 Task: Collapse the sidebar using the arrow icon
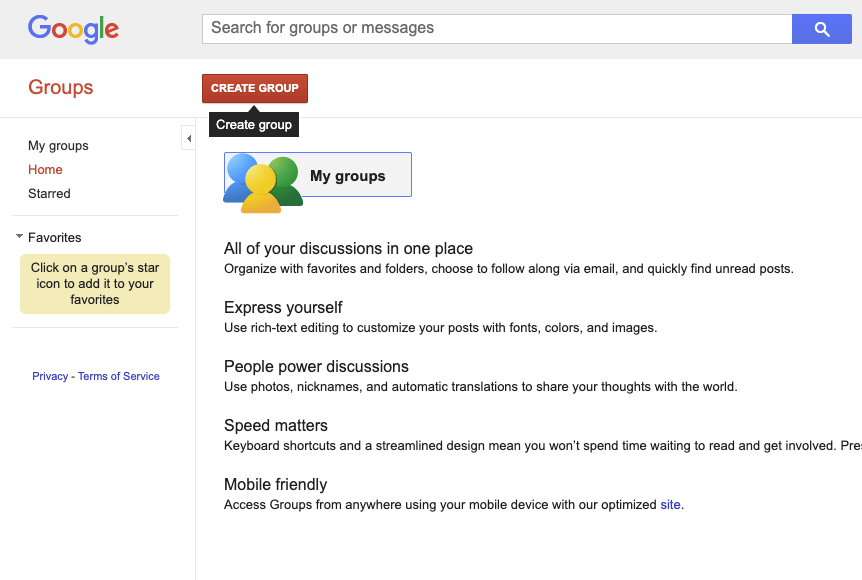click(x=189, y=137)
